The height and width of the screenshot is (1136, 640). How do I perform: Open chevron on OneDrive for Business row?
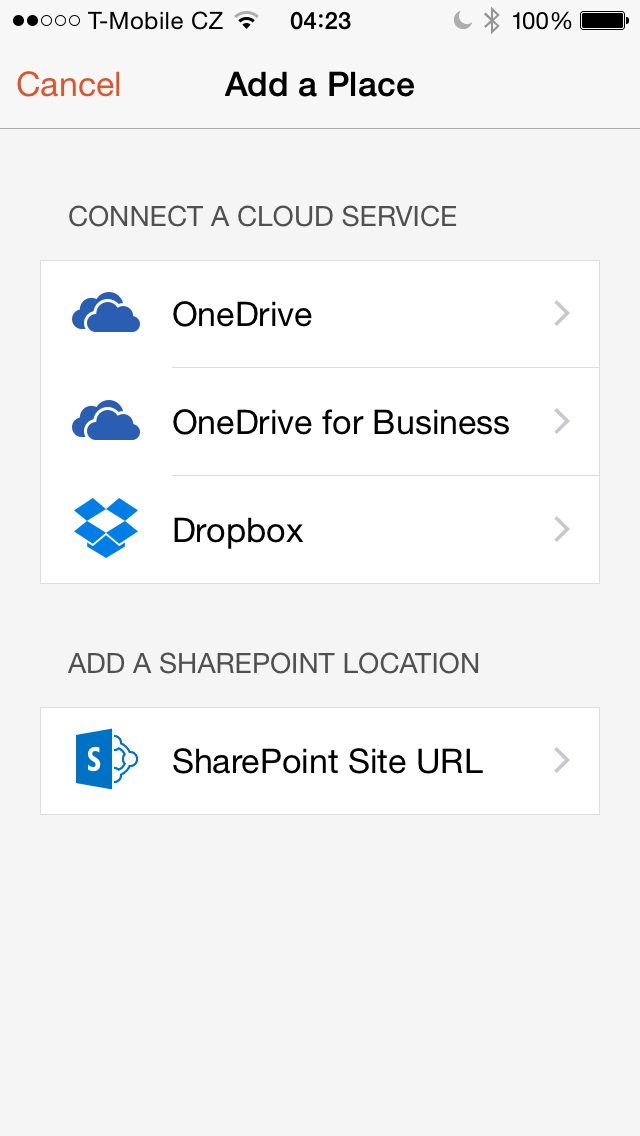point(562,421)
